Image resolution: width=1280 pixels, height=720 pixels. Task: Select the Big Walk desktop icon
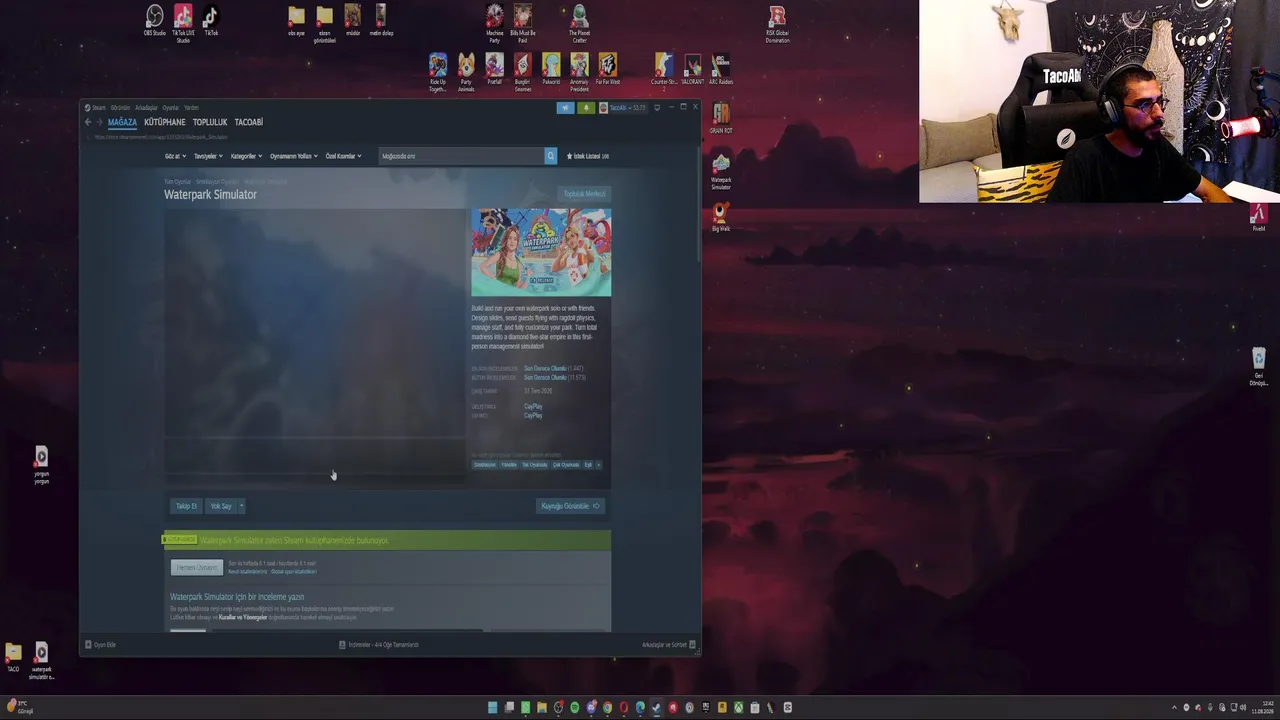pos(721,217)
